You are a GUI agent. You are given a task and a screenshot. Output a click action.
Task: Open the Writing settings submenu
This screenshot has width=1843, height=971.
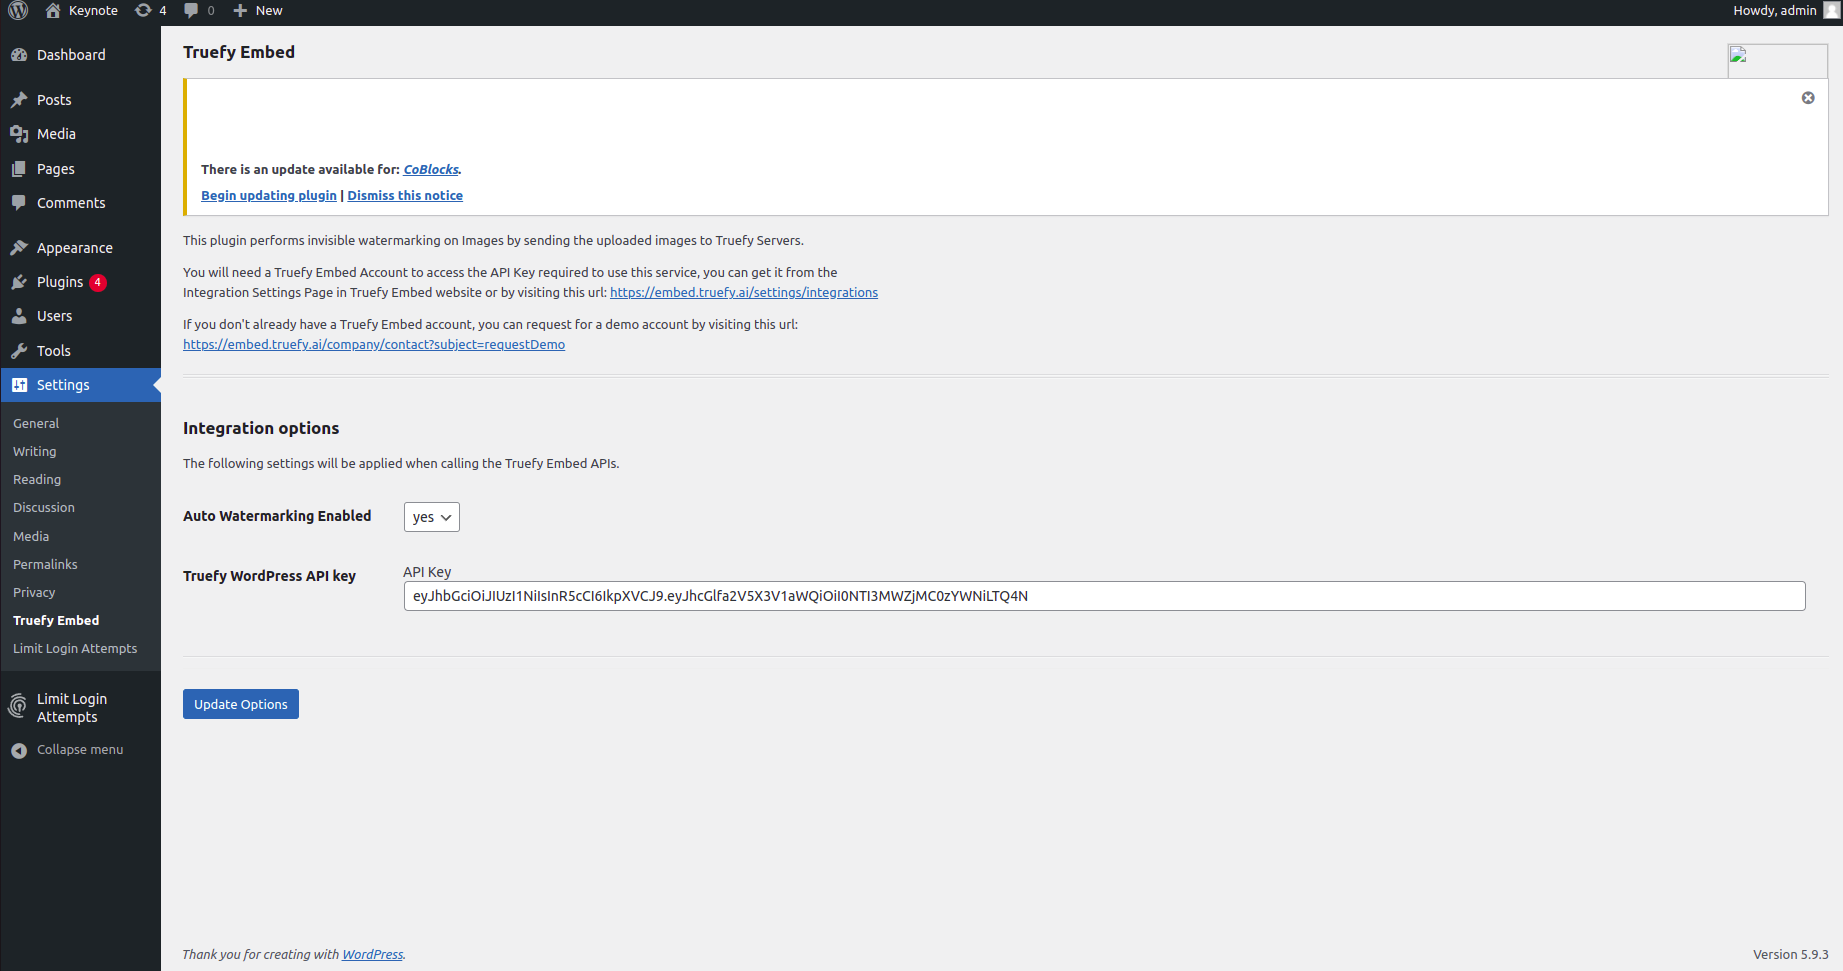(x=35, y=452)
